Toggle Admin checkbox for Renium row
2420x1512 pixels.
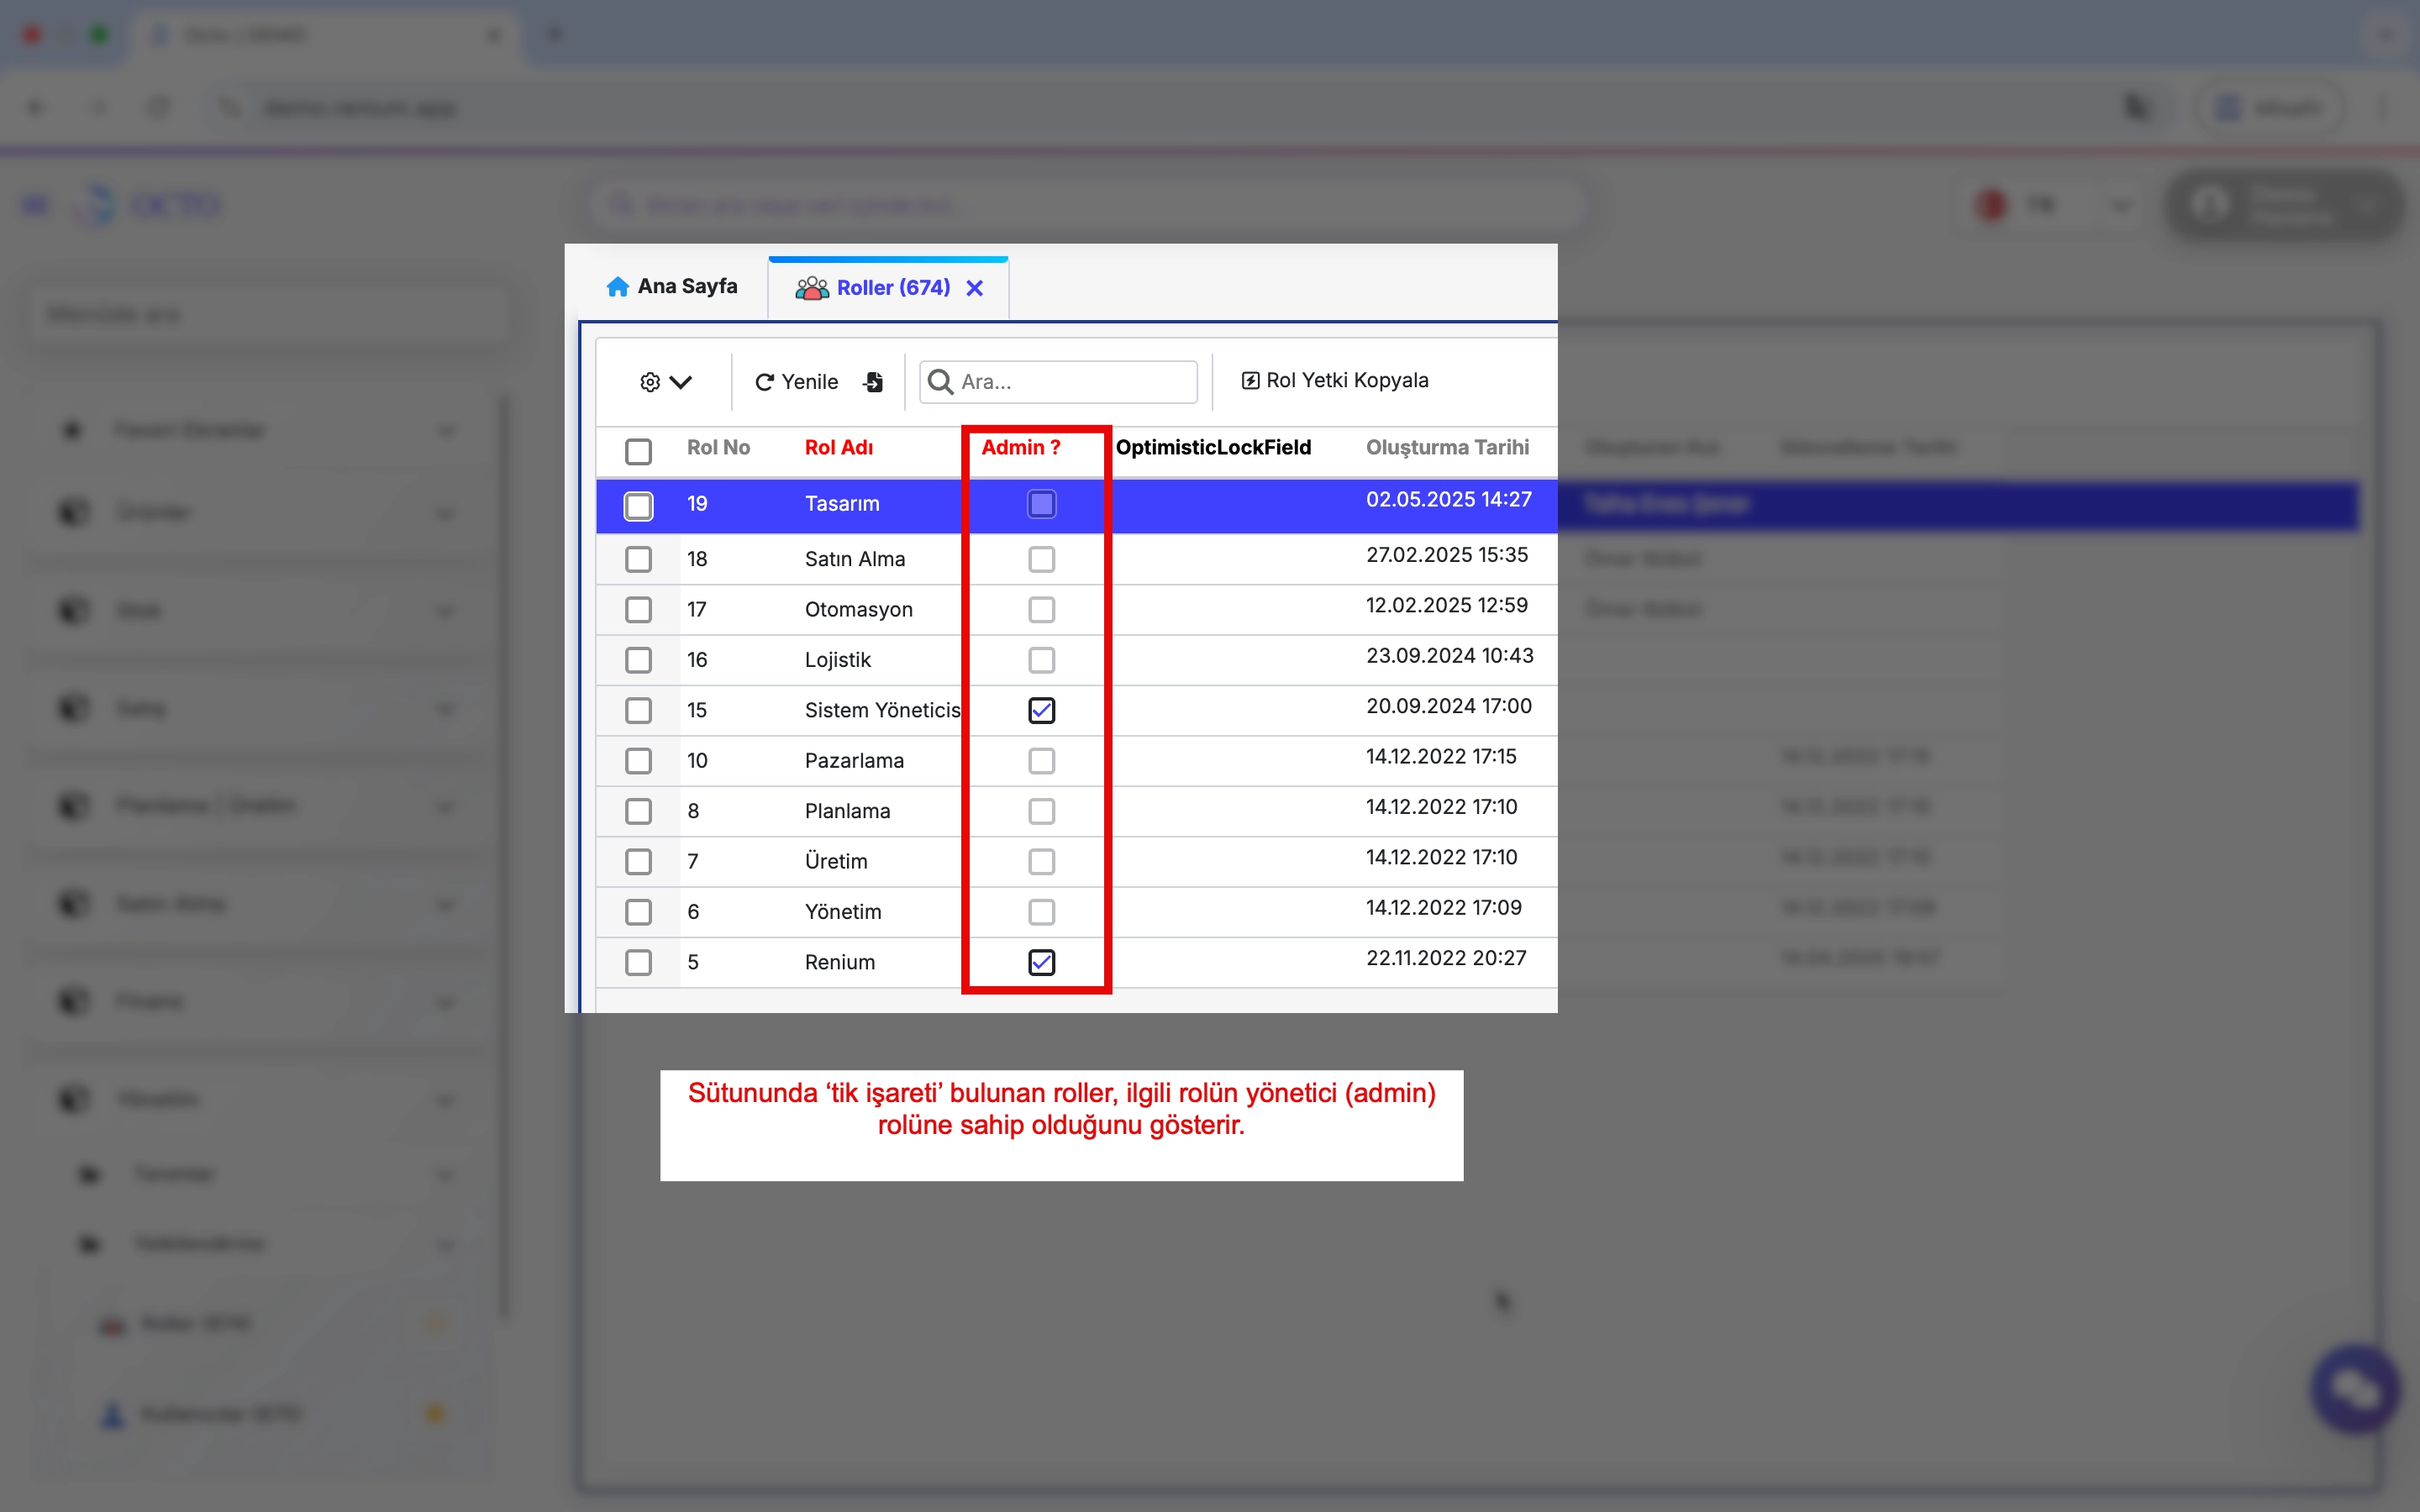click(1041, 962)
